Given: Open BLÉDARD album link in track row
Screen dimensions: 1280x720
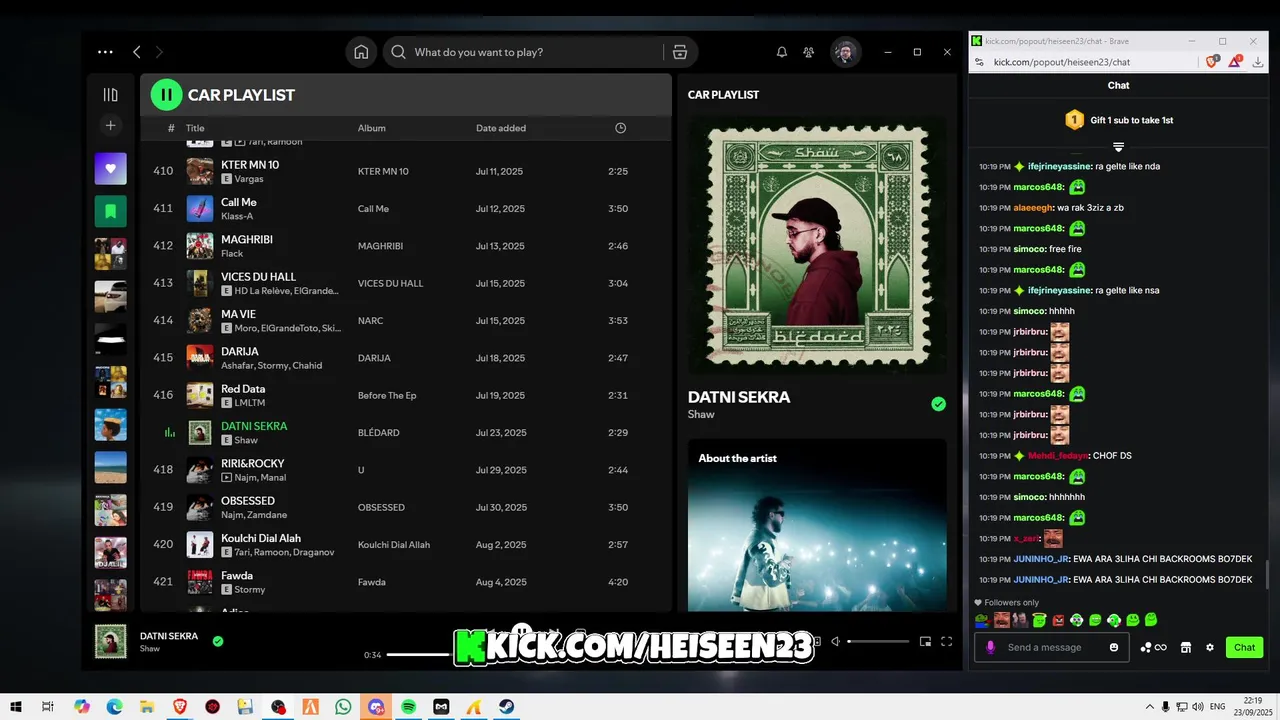Looking at the screenshot, I should 378,433.
